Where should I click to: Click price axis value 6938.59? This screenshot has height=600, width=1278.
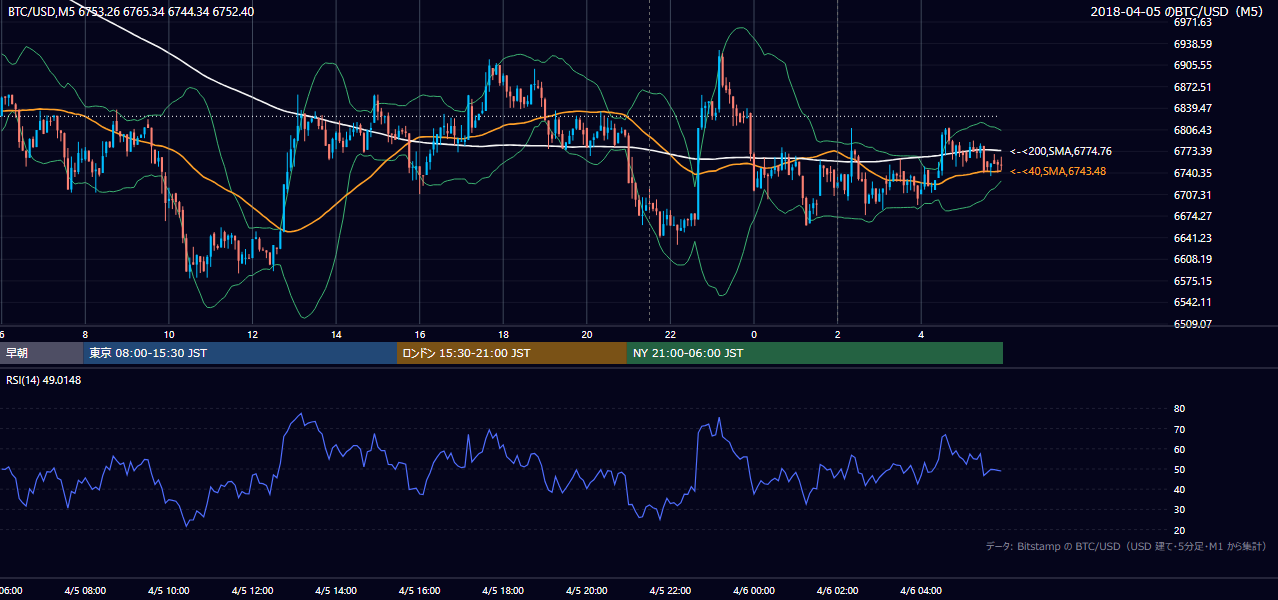(1192, 44)
